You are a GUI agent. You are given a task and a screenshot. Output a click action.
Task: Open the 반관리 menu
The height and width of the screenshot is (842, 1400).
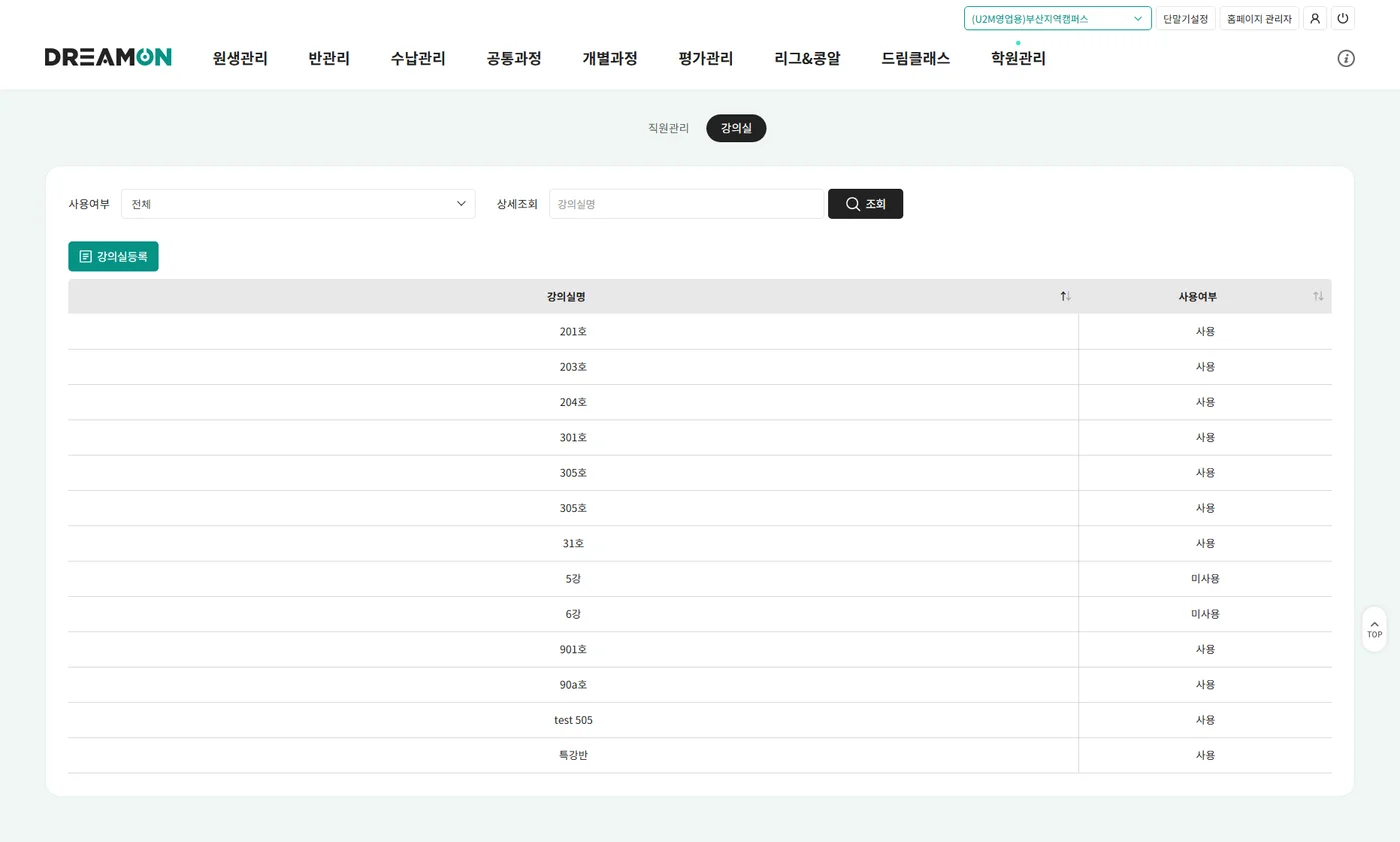pyautogui.click(x=329, y=58)
